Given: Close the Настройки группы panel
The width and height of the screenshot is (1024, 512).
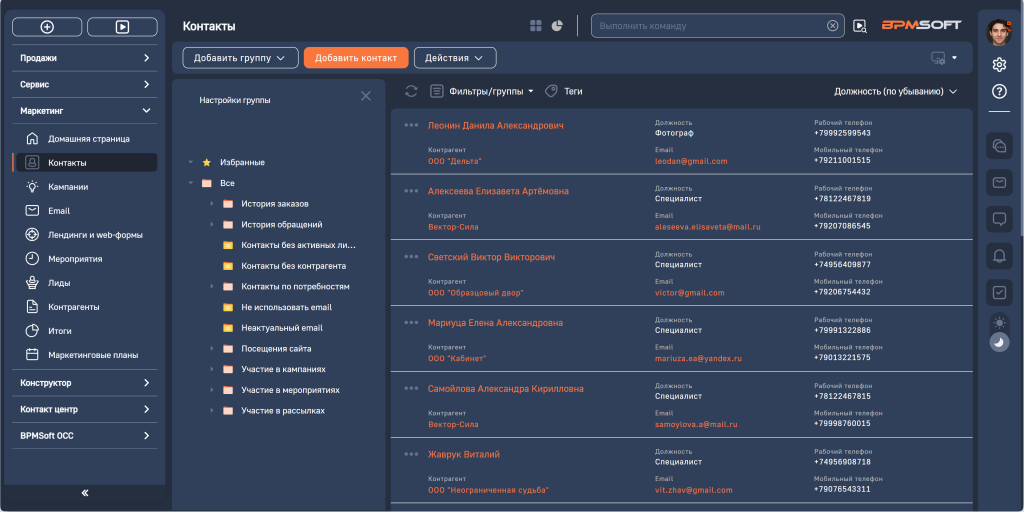Looking at the screenshot, I should point(365,96).
